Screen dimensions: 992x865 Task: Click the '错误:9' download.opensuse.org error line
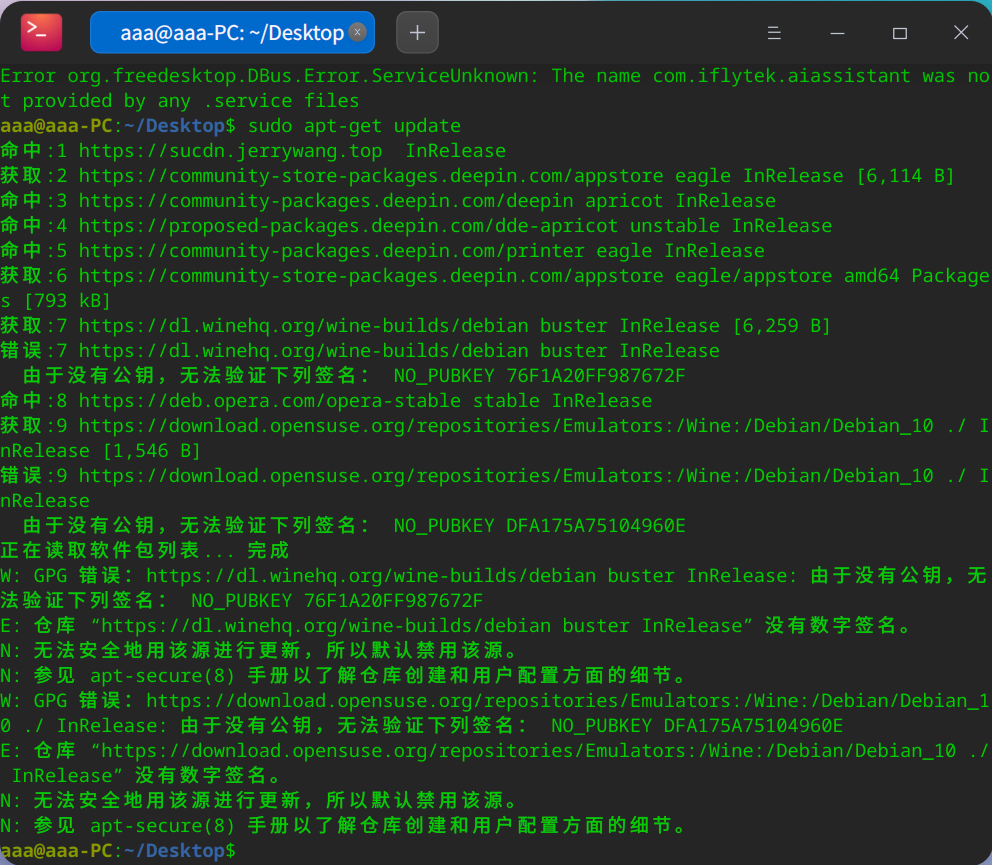496,489
